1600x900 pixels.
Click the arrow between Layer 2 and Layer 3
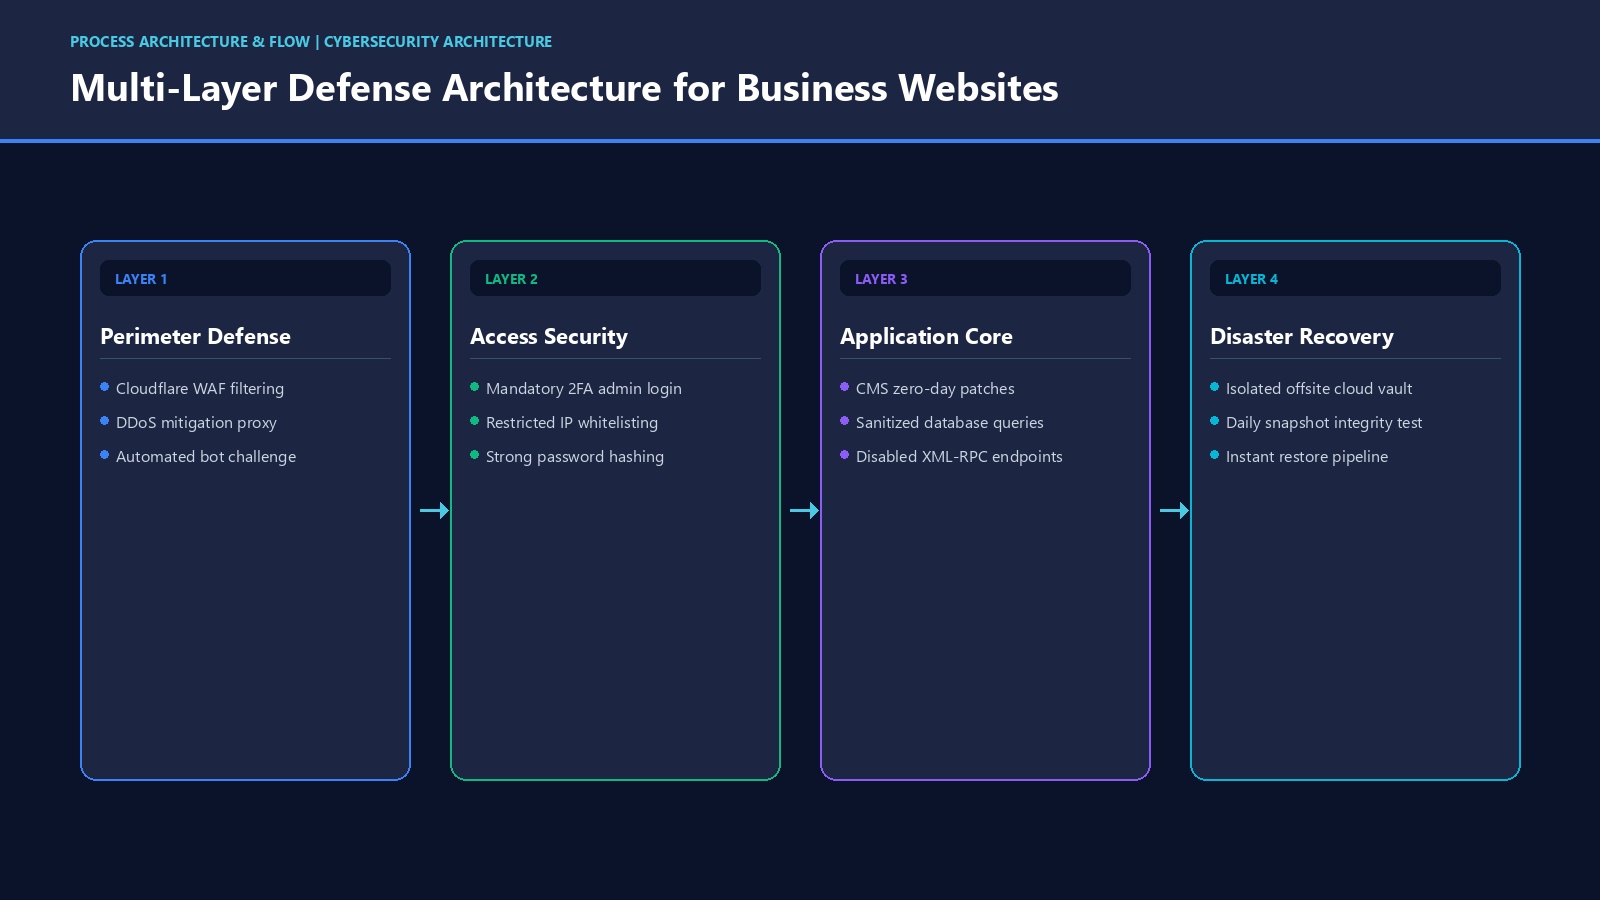point(804,511)
